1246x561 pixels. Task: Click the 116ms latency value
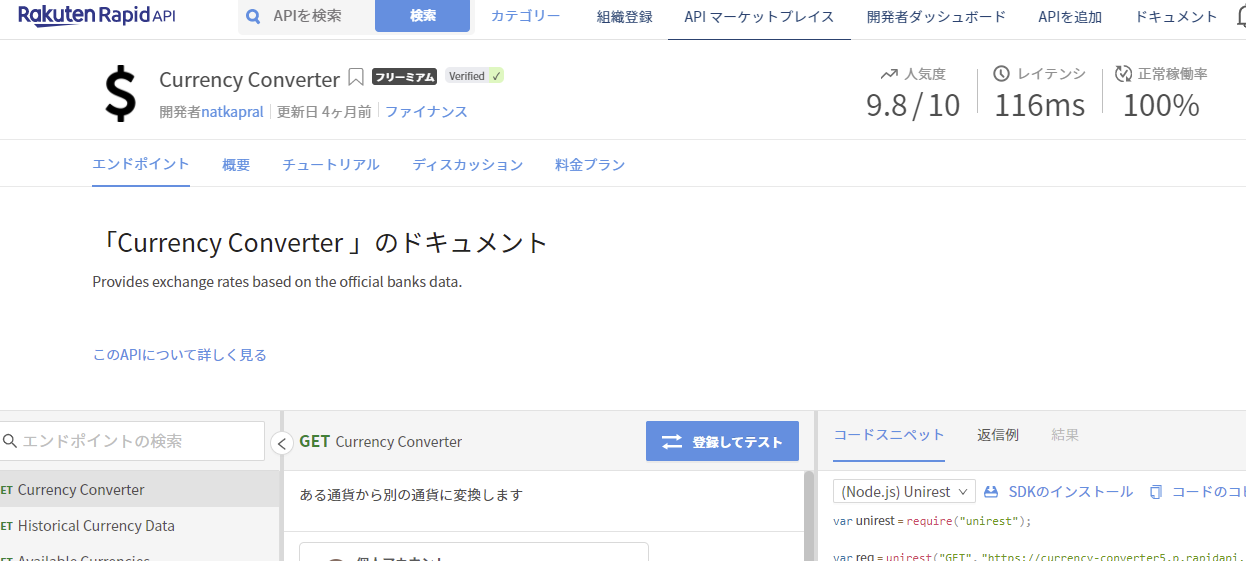[x=1039, y=104]
